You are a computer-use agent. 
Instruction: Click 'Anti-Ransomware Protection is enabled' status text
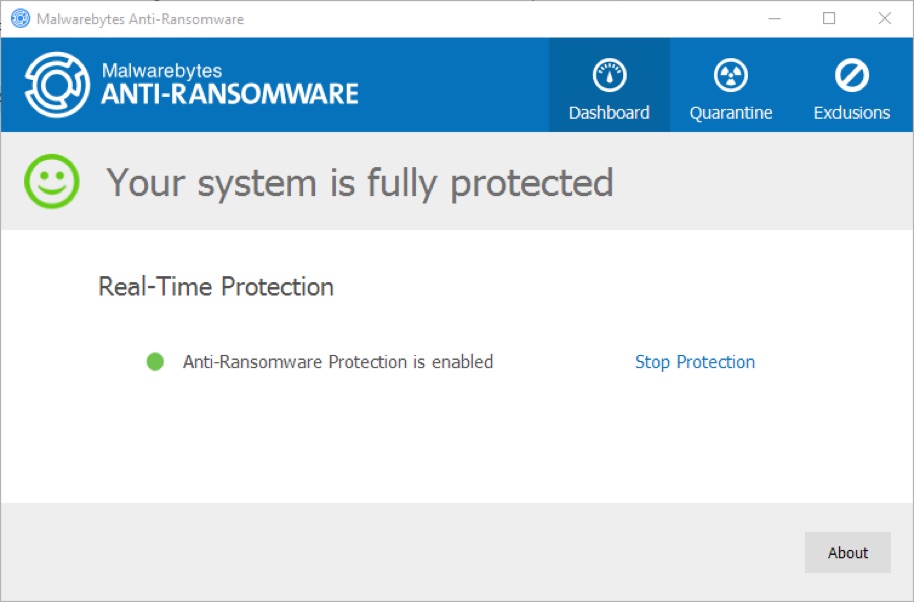338,362
